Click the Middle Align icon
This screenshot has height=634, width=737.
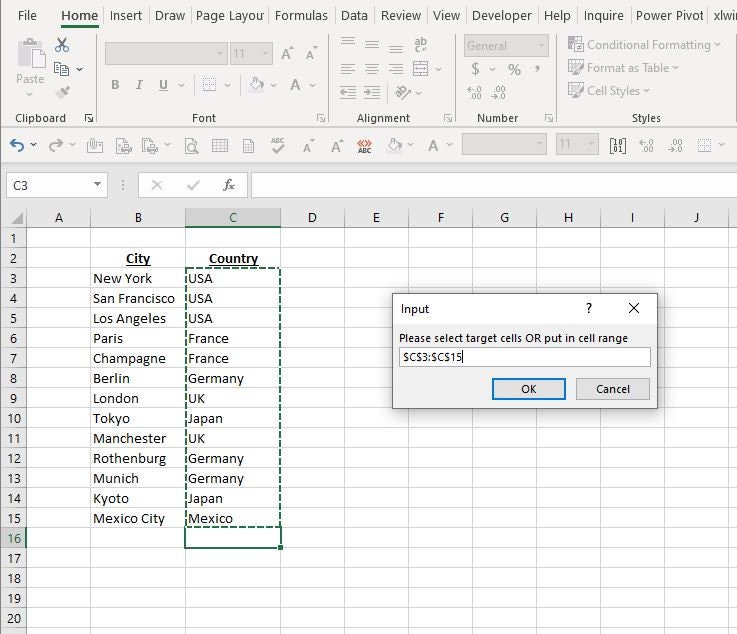pyautogui.click(x=372, y=45)
